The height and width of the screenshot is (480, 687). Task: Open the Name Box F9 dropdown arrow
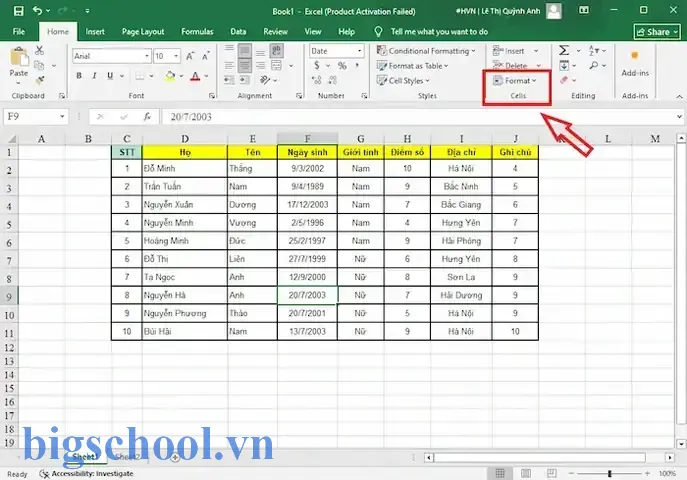tap(62, 116)
